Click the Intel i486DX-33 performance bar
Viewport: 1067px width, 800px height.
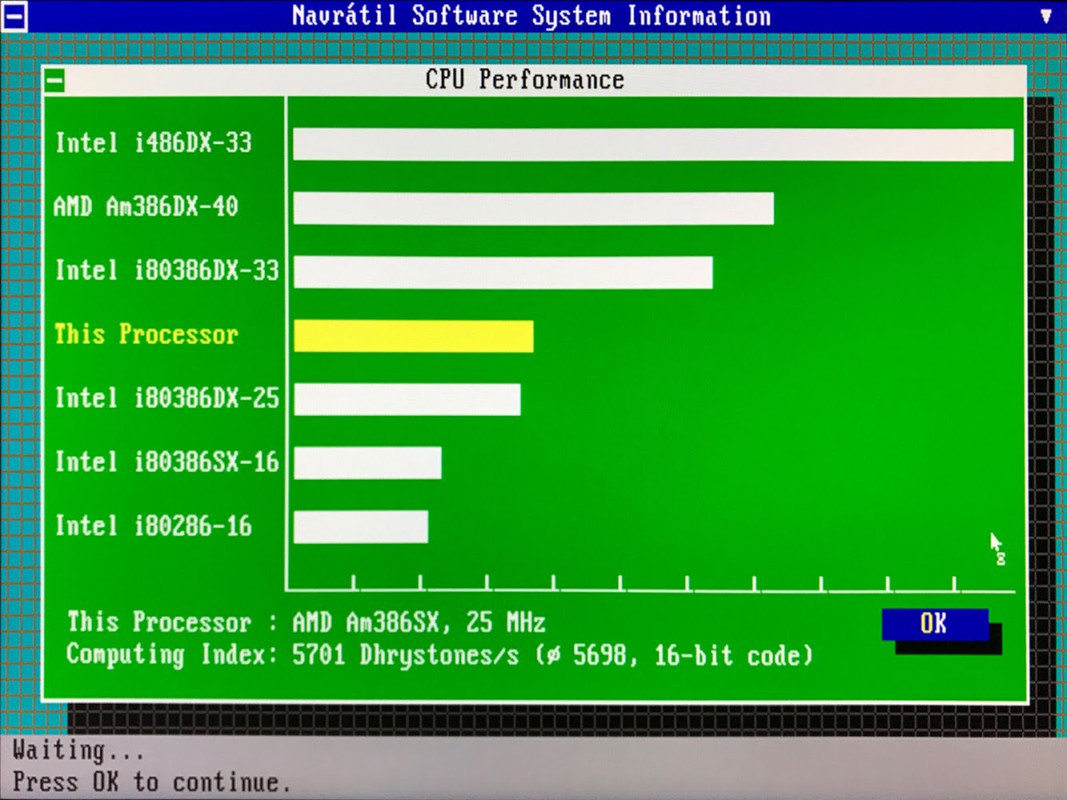point(653,145)
